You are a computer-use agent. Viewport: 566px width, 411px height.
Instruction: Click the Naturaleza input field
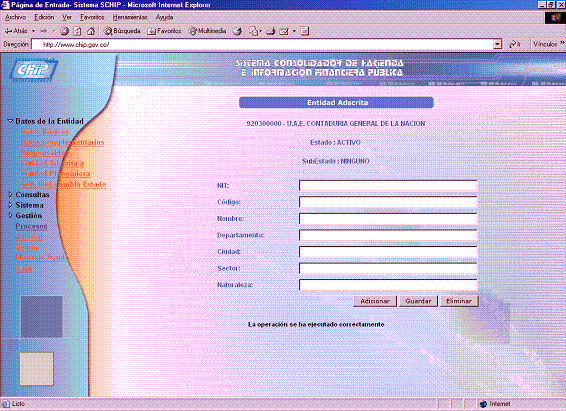(388, 285)
